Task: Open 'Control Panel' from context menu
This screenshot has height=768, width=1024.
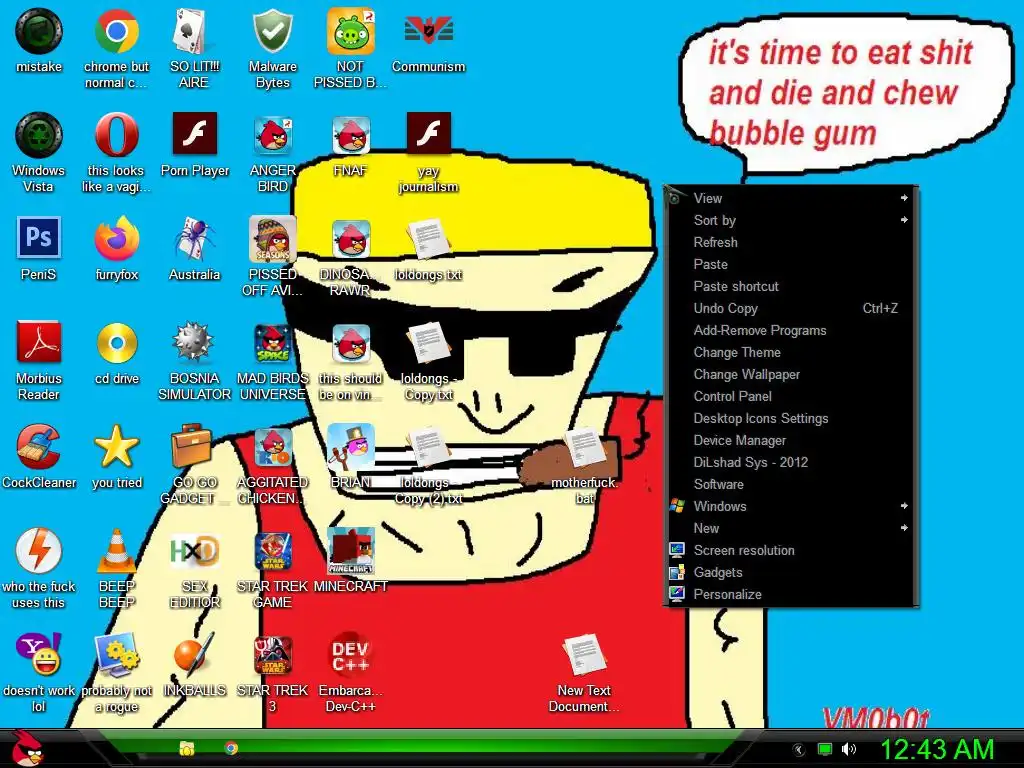Action: pos(791,396)
